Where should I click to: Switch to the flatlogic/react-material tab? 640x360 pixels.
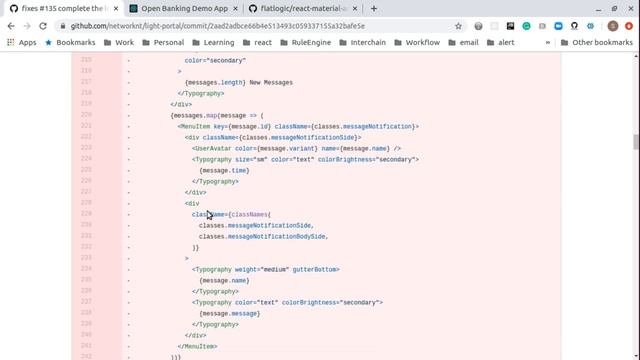[303, 9]
